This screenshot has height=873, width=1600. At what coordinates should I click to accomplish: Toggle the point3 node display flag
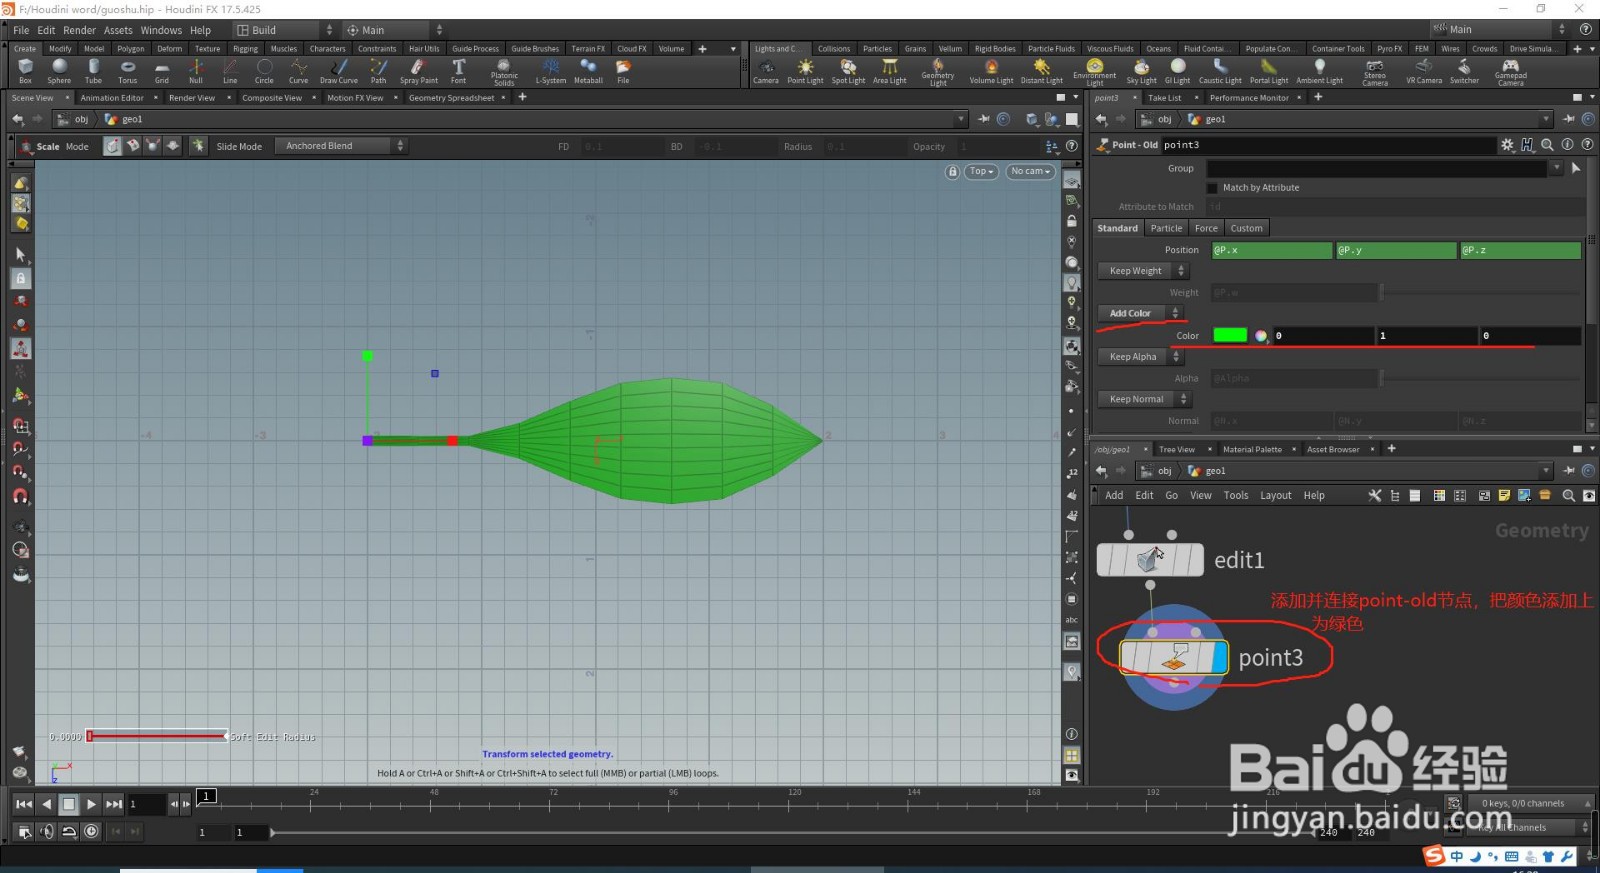1219,657
